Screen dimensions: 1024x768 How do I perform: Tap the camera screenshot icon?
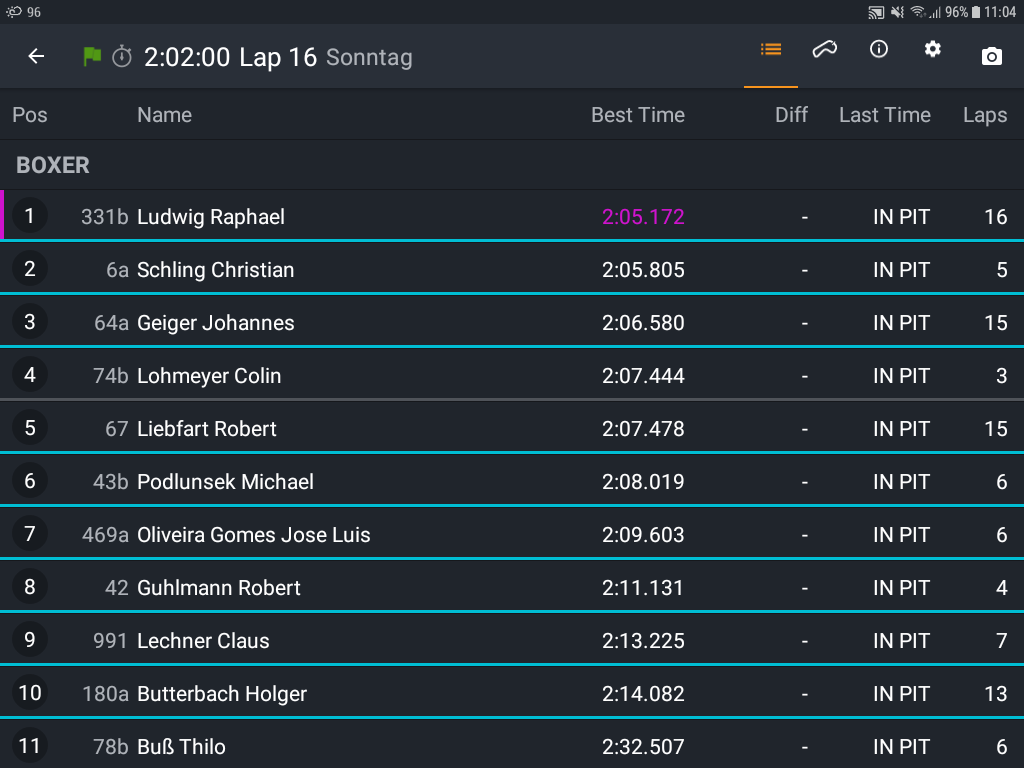coord(991,57)
